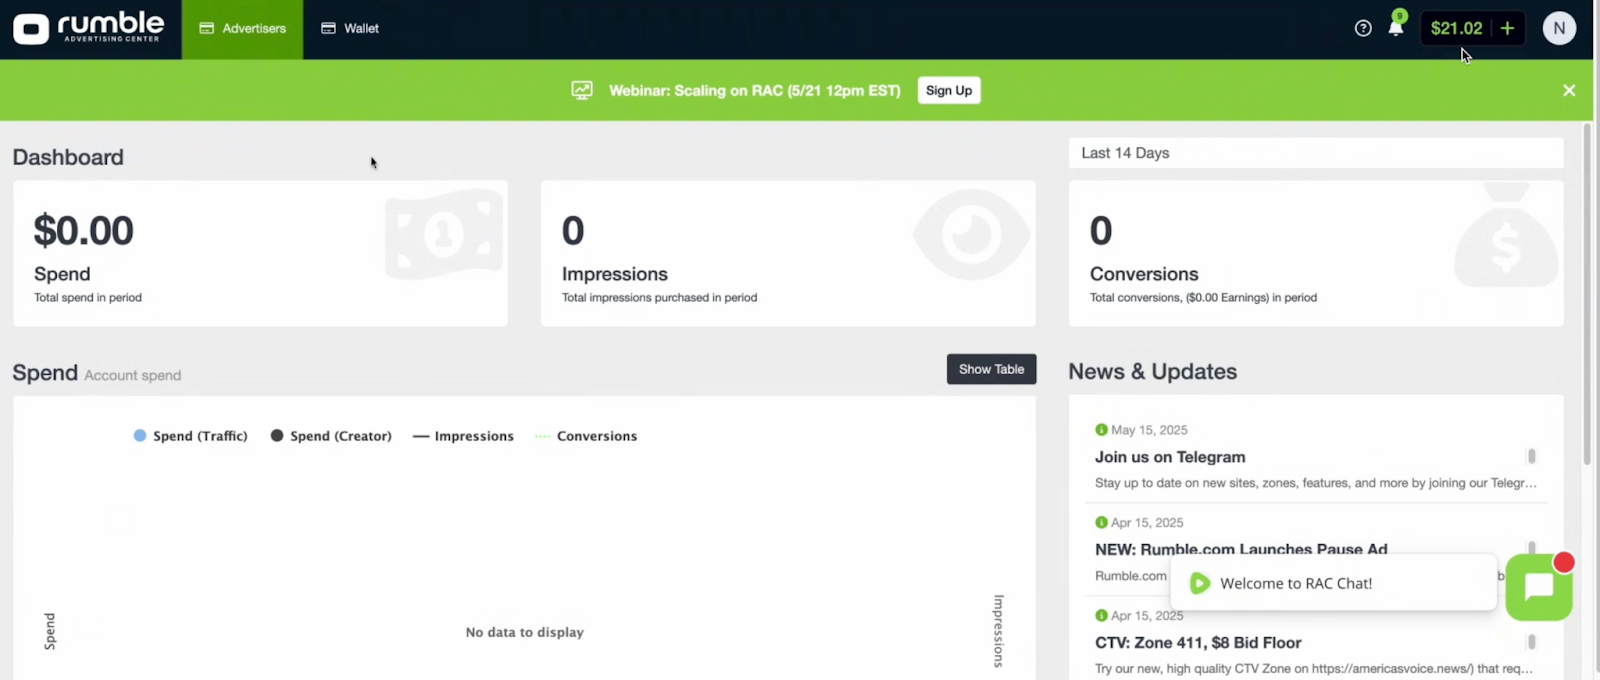Image resolution: width=1600 pixels, height=680 pixels.
Task: Open the Join us on Telegram news item
Action: click(1170, 457)
